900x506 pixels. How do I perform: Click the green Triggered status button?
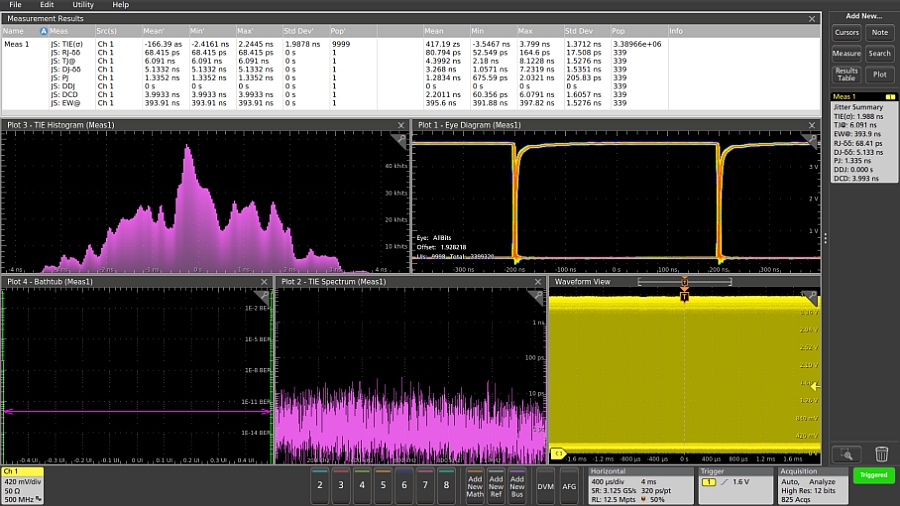(x=873, y=475)
